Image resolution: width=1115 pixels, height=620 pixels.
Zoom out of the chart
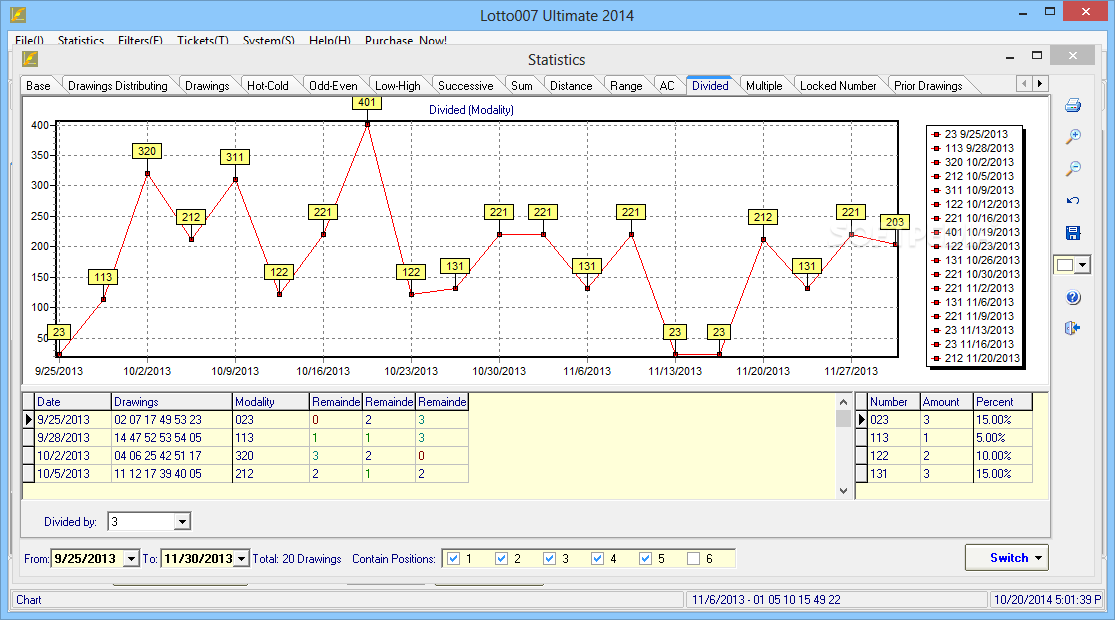[x=1073, y=169]
